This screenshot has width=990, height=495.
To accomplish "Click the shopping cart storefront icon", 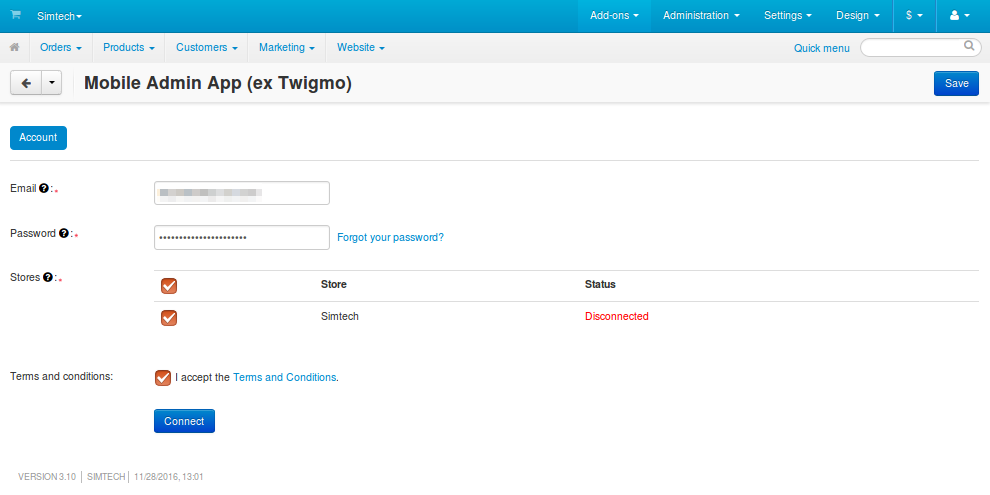I will coord(16,15).
